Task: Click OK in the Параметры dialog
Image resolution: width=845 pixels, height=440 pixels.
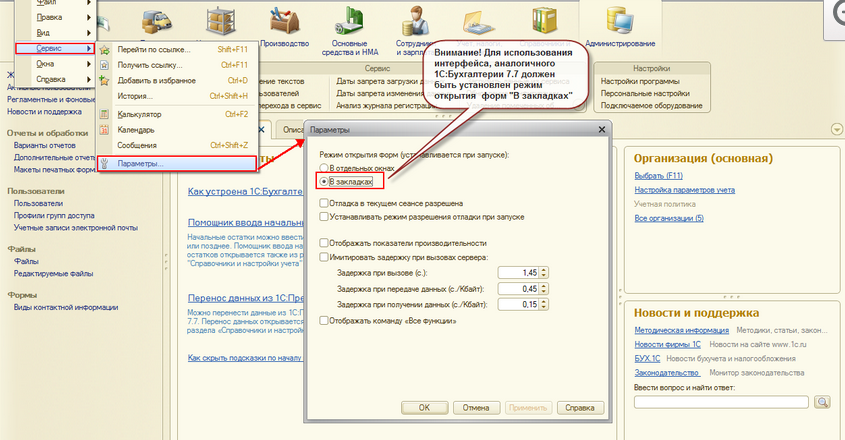Action: pos(425,408)
